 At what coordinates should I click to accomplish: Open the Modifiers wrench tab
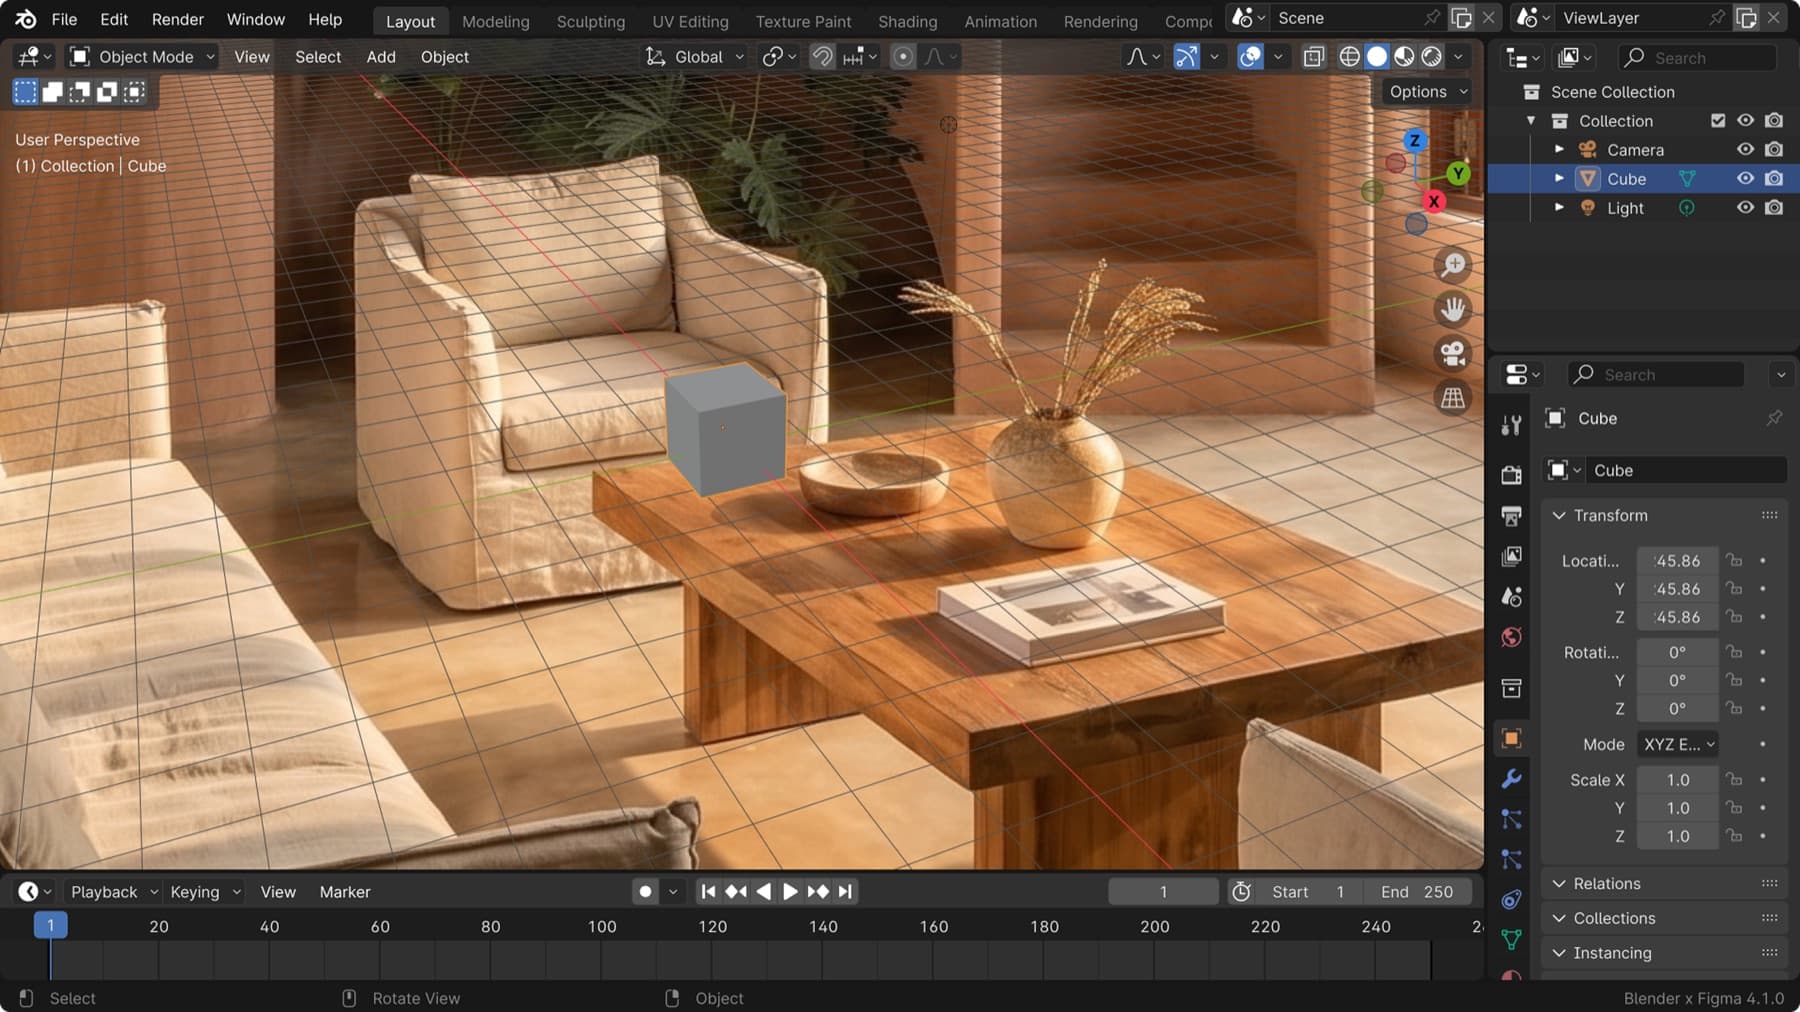coord(1511,778)
